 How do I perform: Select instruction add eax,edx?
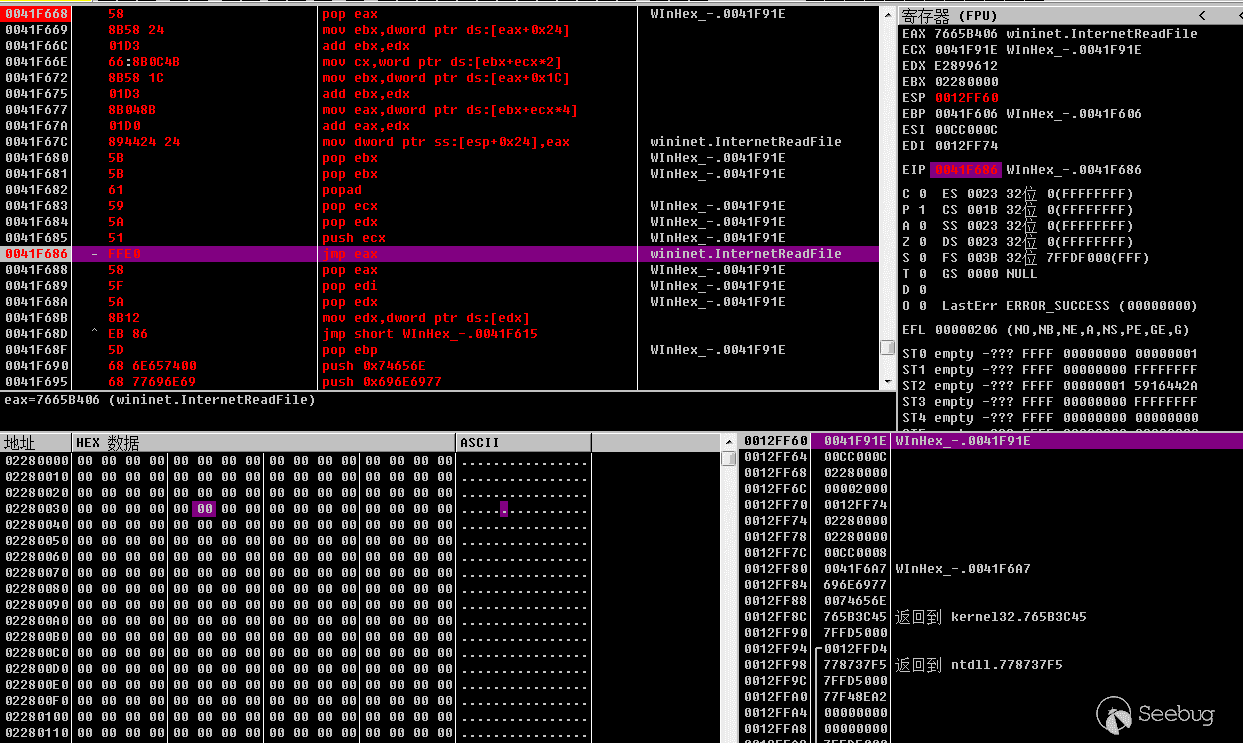tap(366, 126)
